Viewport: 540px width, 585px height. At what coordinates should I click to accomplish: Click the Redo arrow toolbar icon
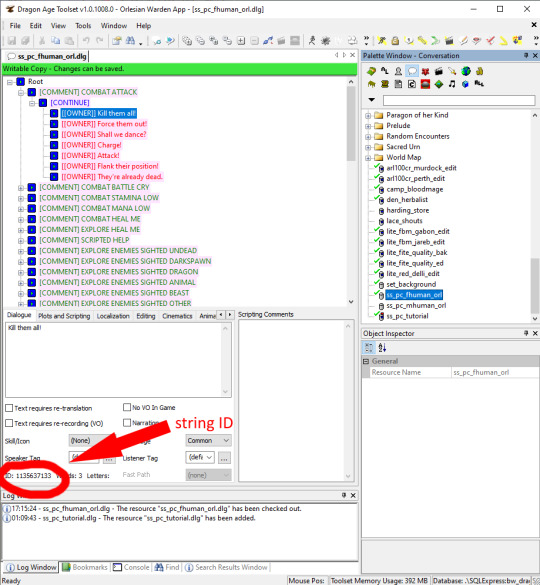[99, 41]
